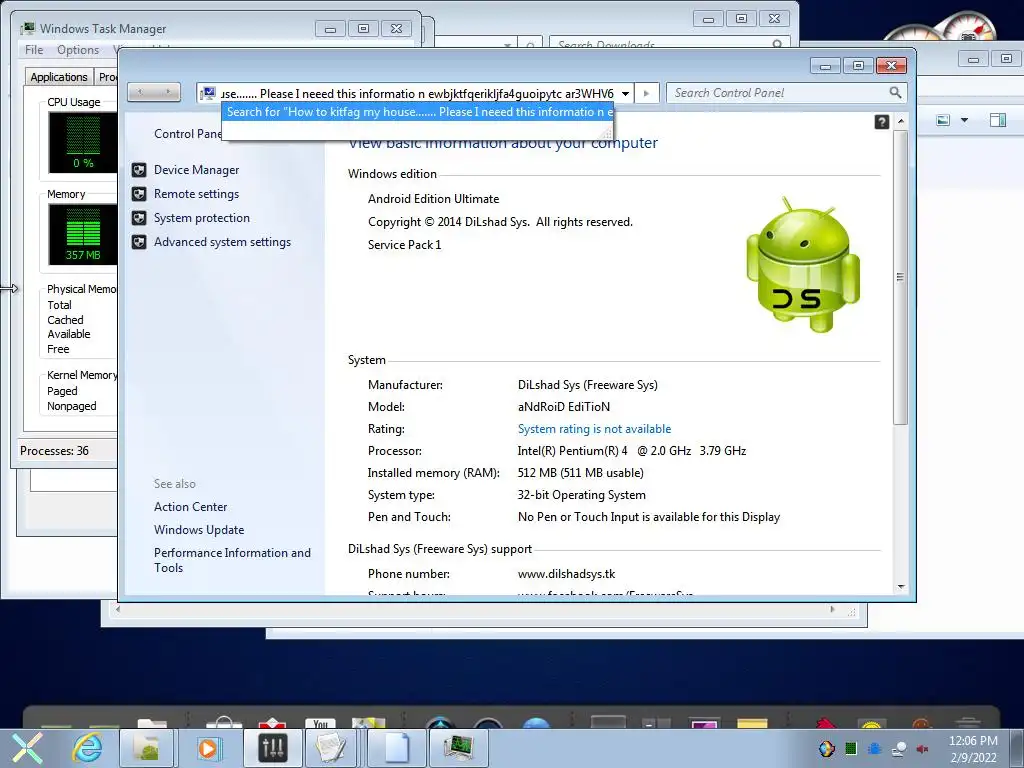
Task: Open Remote settings link
Action: coord(196,194)
